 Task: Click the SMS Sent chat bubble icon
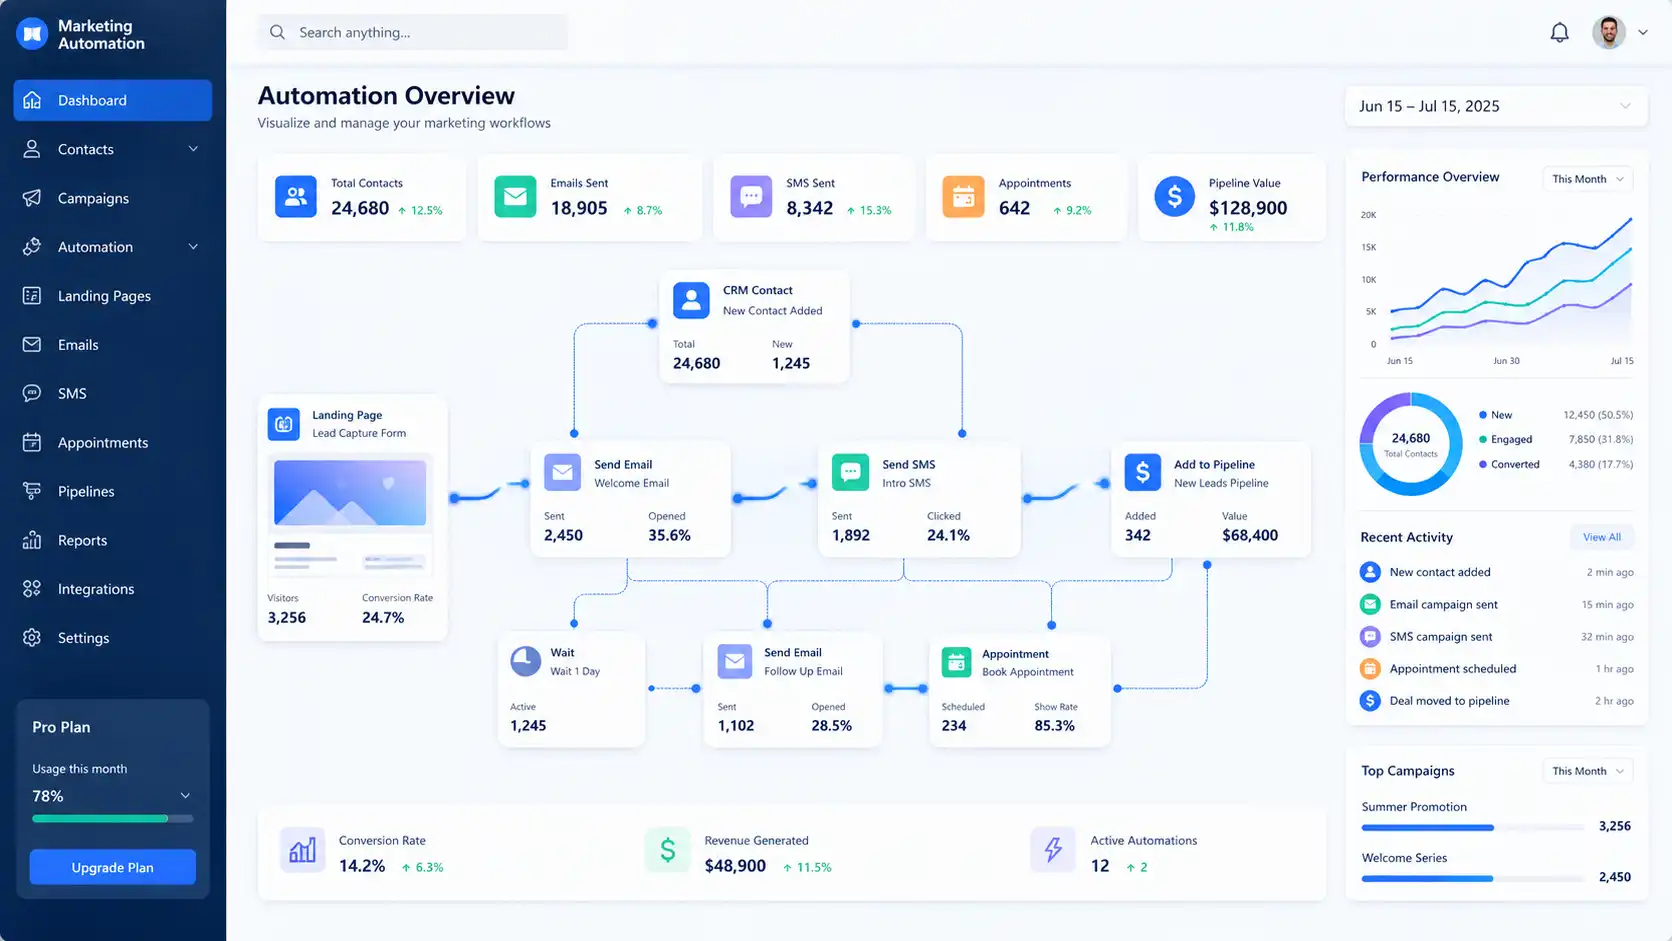coord(751,197)
